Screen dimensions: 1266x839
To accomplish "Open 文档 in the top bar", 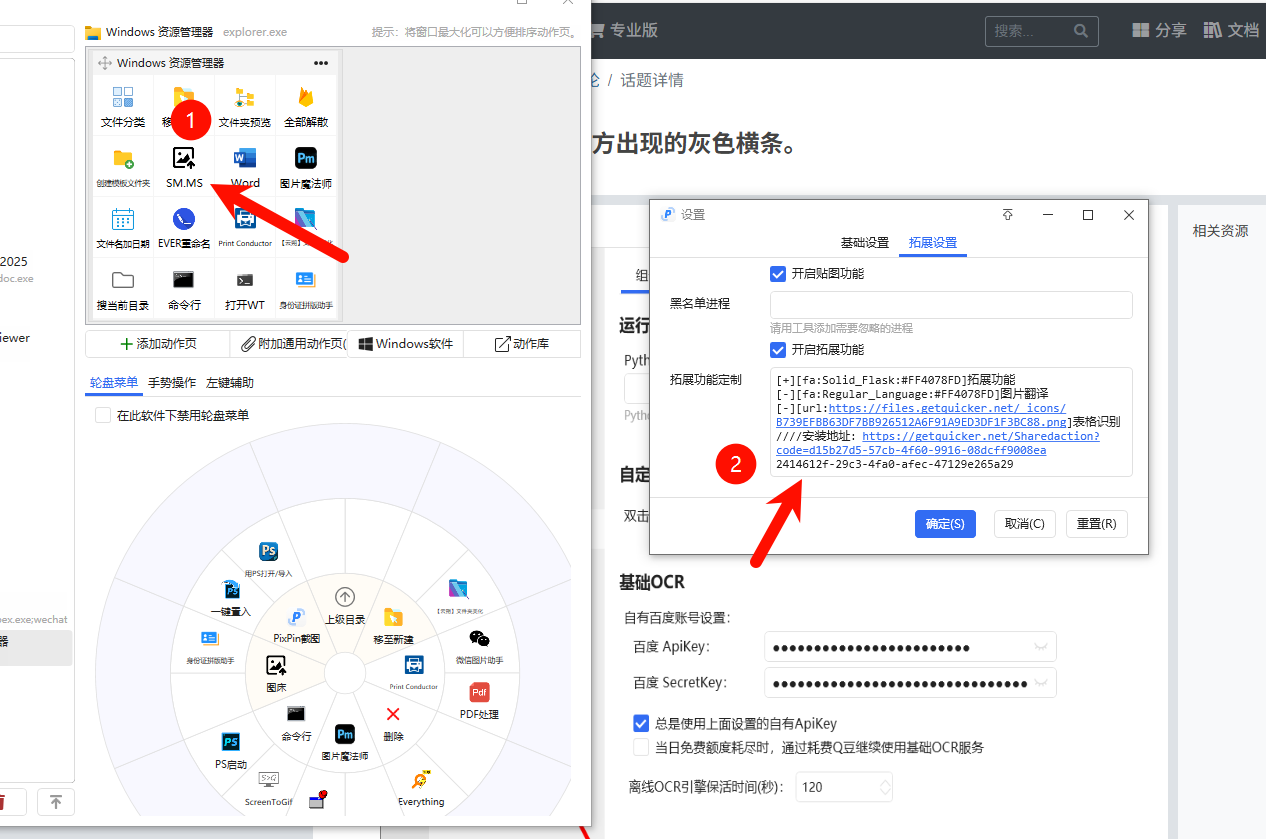I will 1231,31.
